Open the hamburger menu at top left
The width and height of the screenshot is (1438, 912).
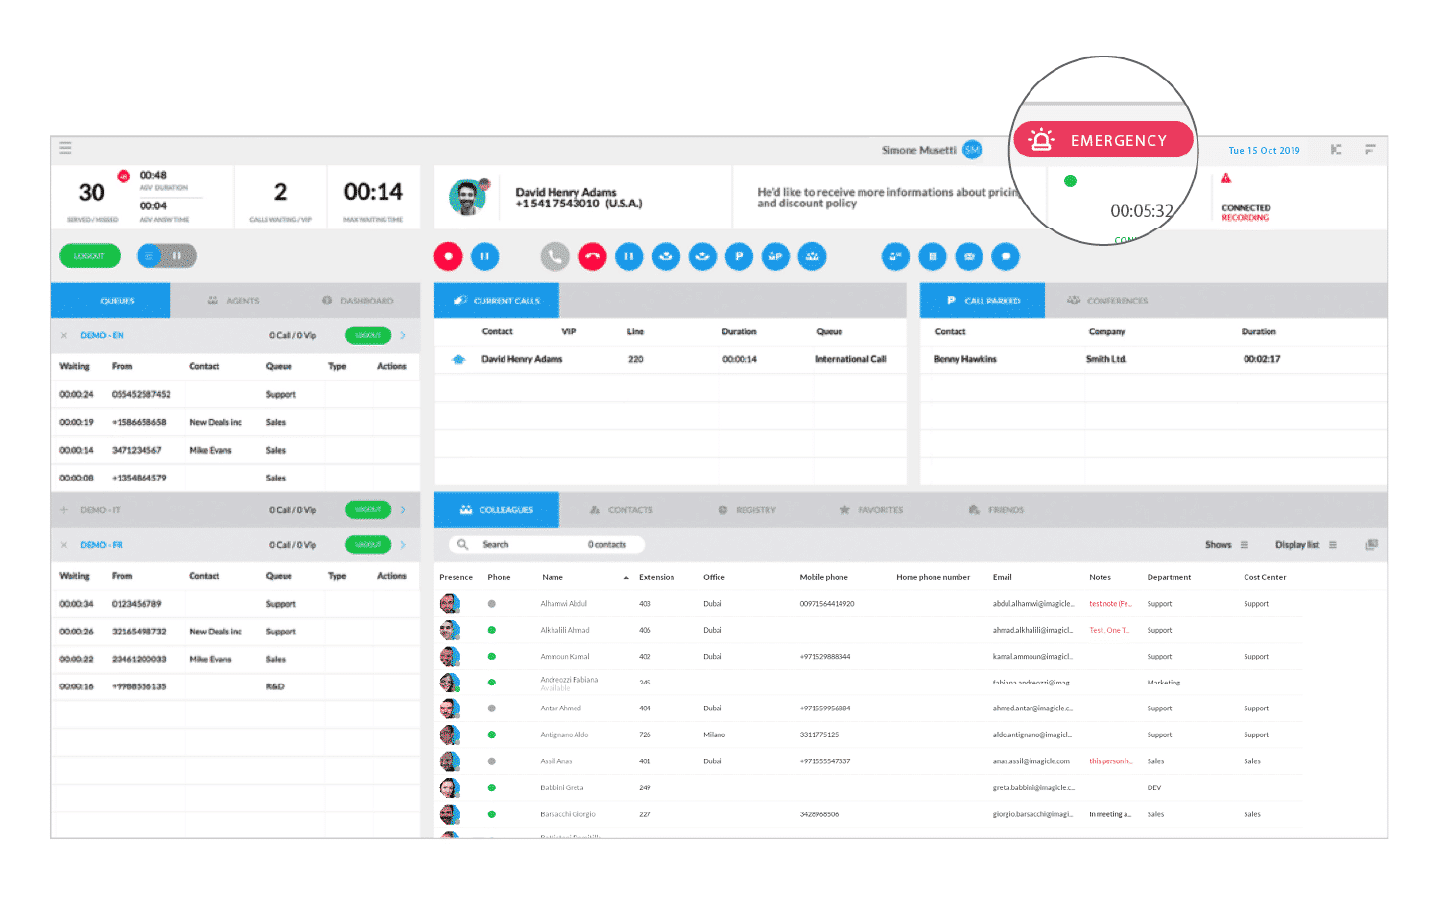66,148
